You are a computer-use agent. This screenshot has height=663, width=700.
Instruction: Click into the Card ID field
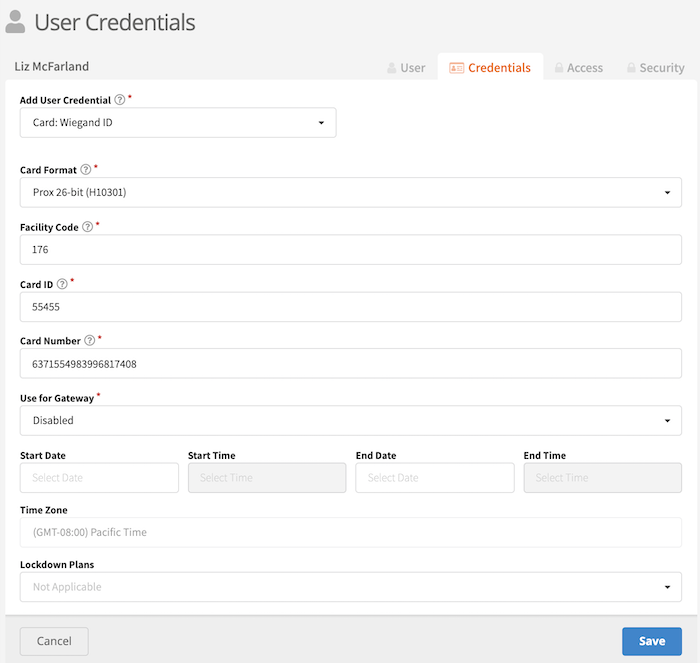(x=350, y=307)
